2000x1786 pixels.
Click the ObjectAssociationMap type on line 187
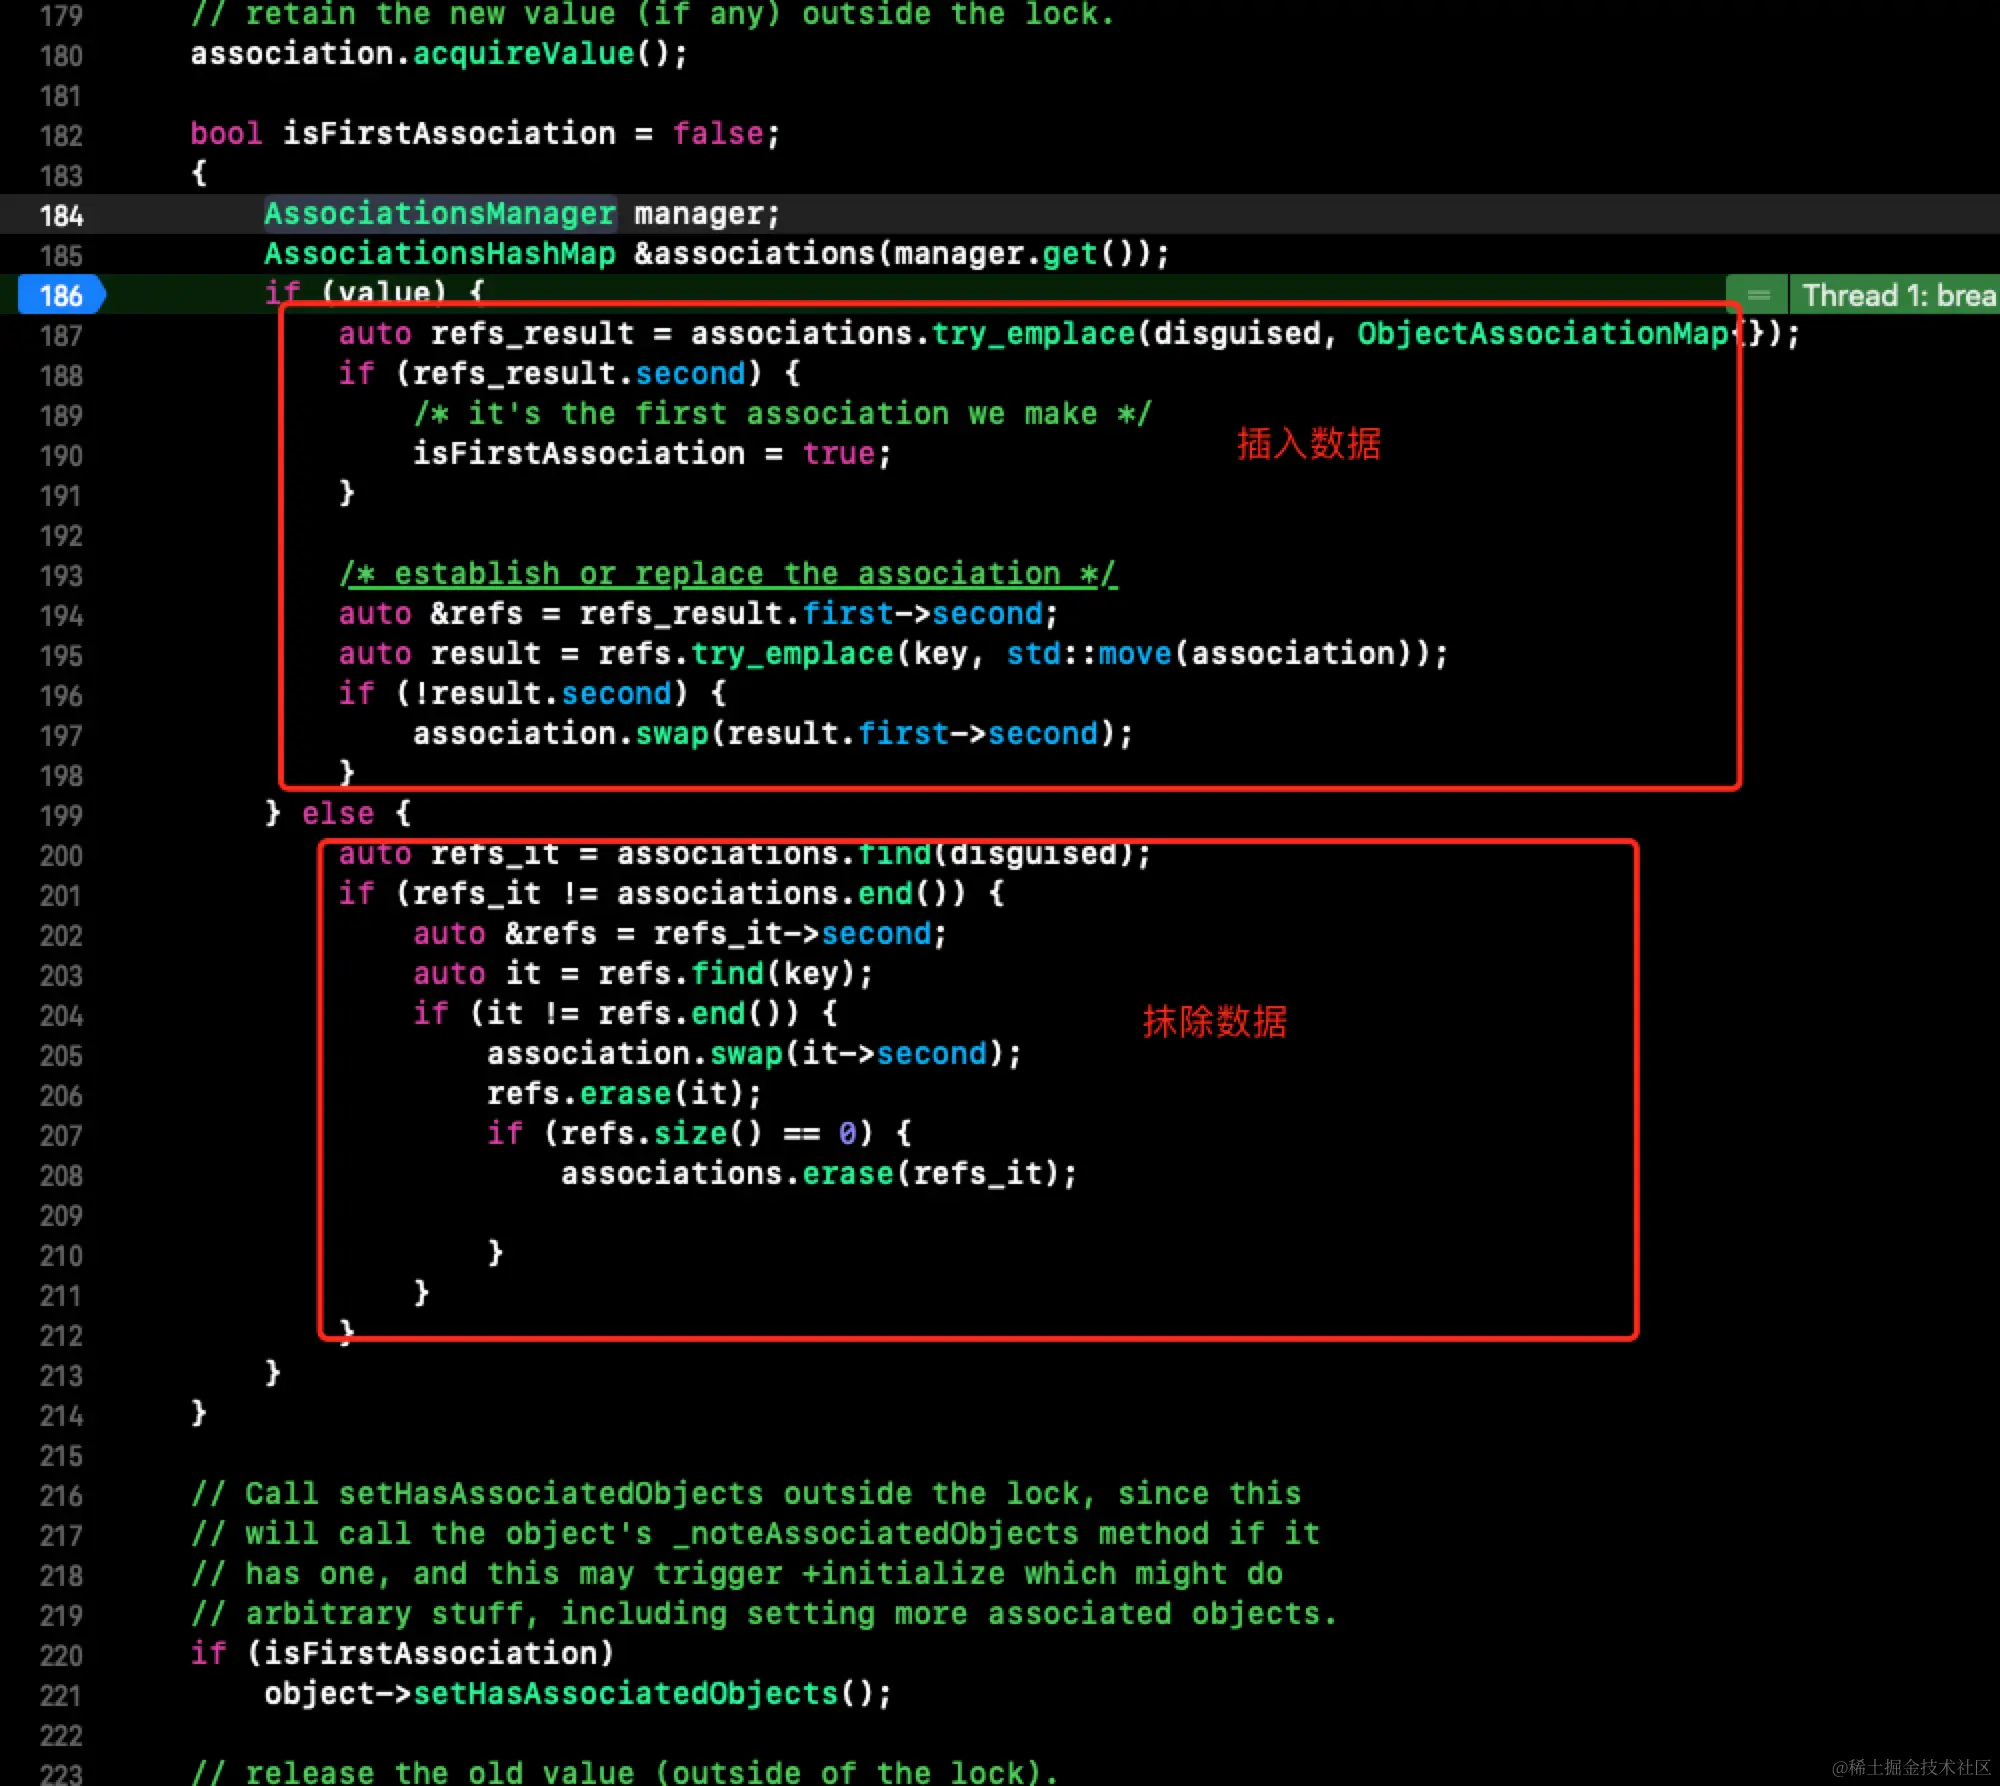pyautogui.click(x=1542, y=333)
